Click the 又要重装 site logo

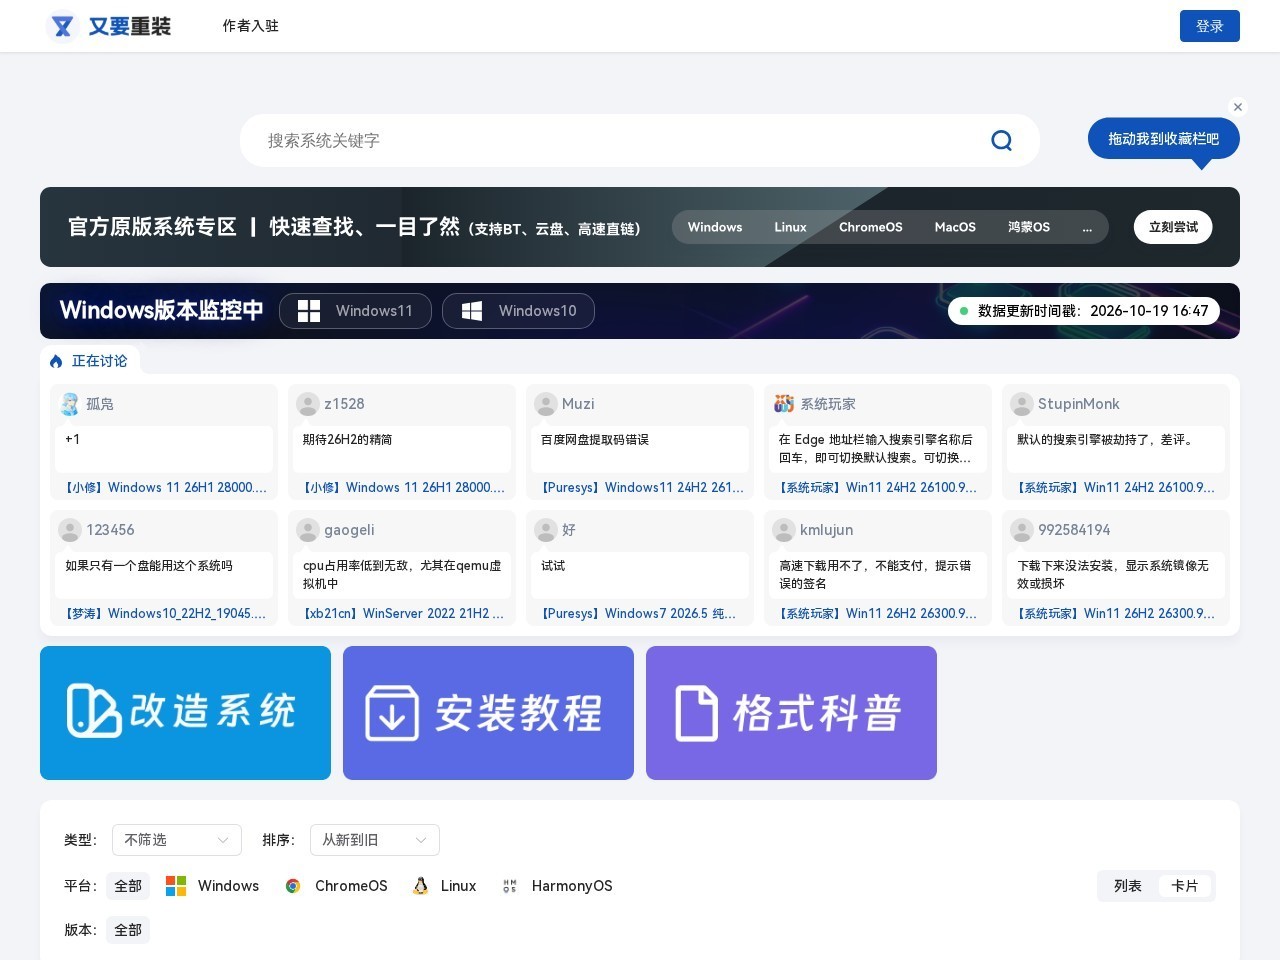pos(109,26)
